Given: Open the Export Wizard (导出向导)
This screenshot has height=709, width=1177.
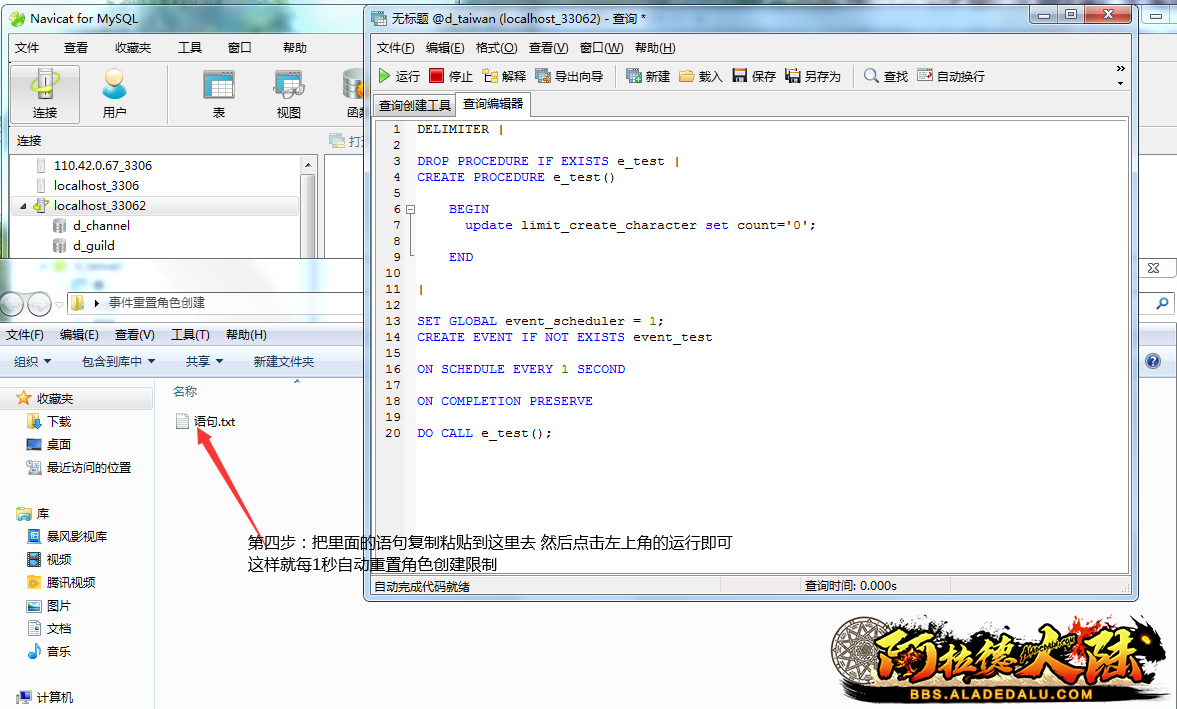Looking at the screenshot, I should [x=568, y=76].
